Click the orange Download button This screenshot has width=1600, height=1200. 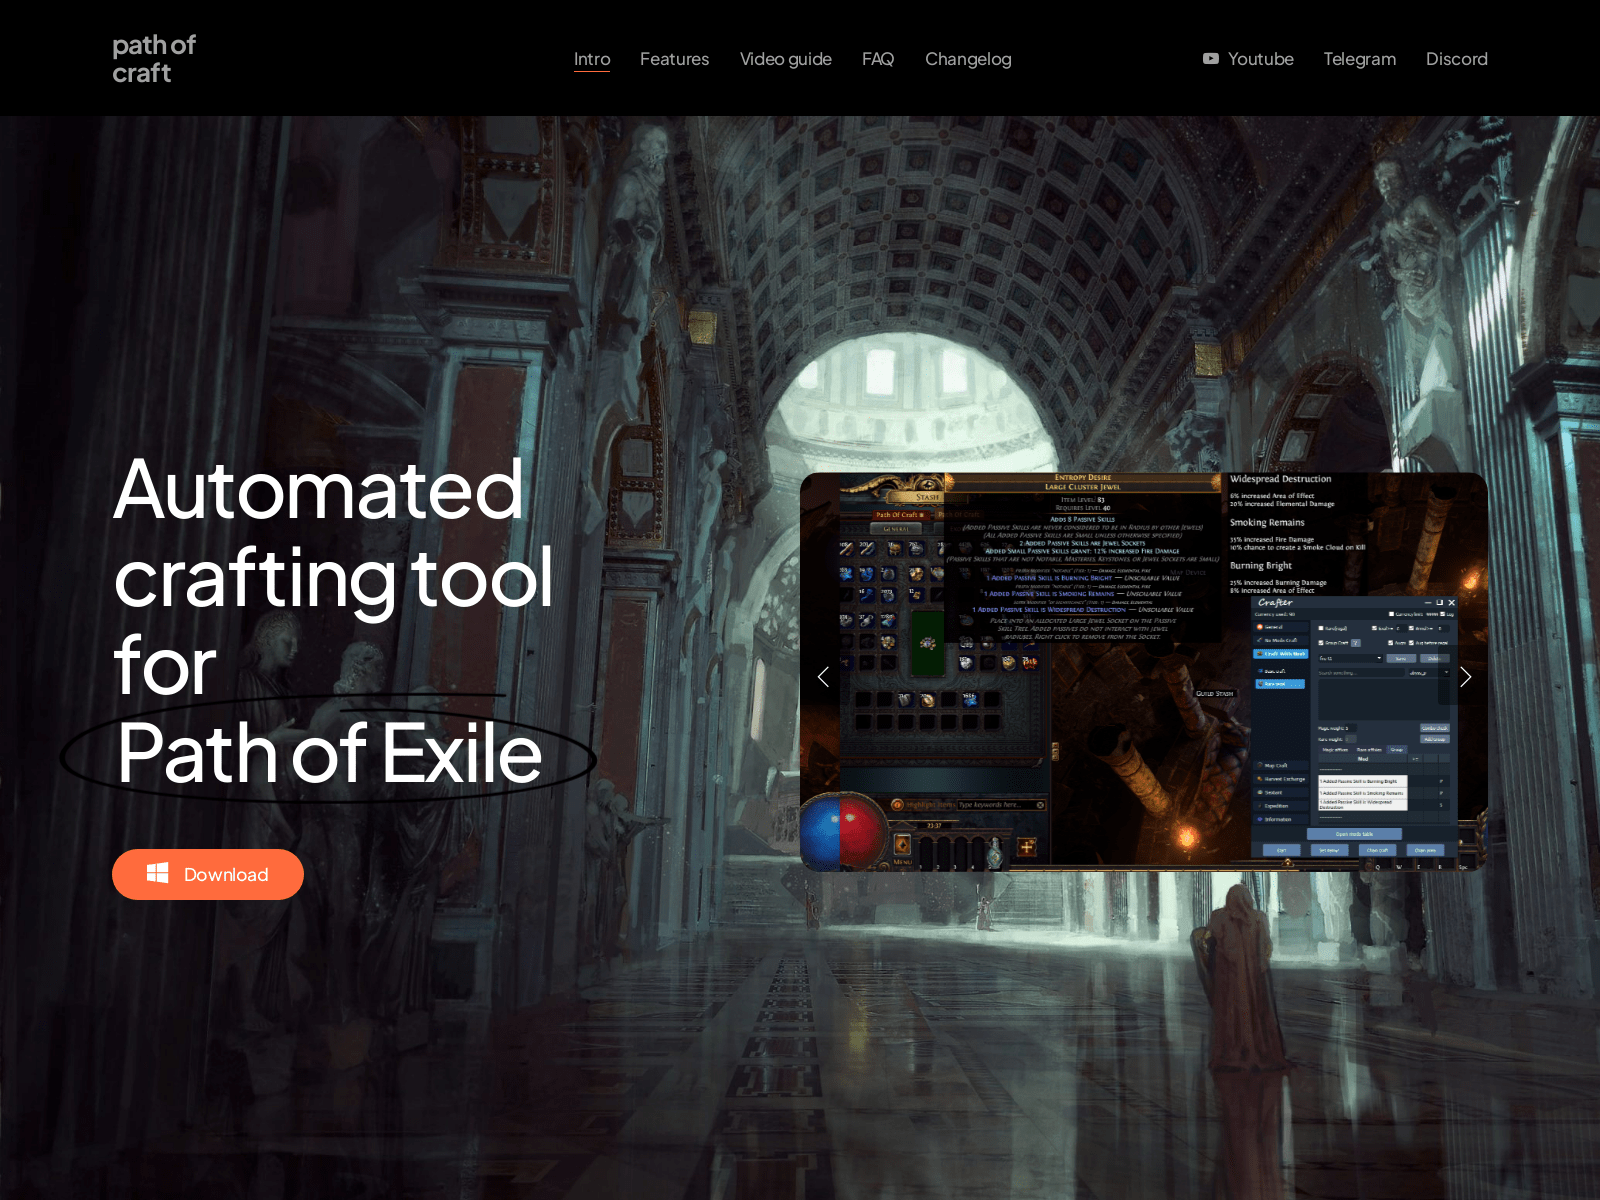coord(208,874)
